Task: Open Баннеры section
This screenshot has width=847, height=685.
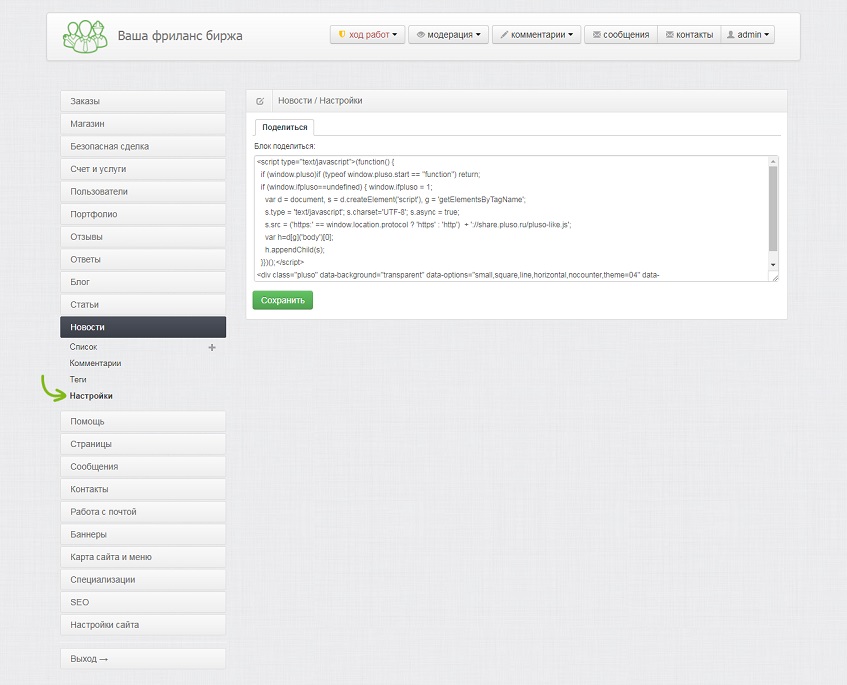Action: coord(143,535)
